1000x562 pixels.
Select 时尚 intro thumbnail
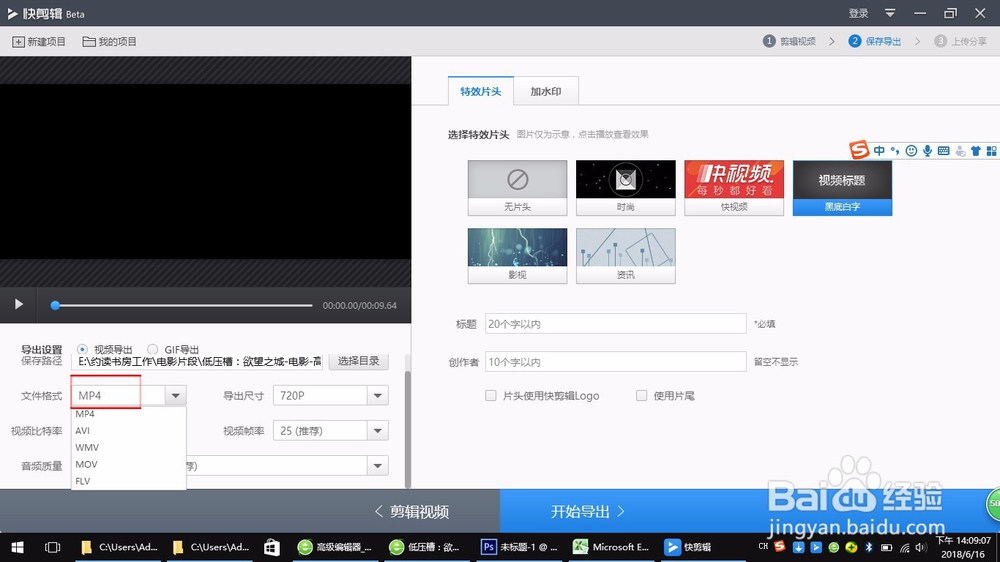point(626,188)
